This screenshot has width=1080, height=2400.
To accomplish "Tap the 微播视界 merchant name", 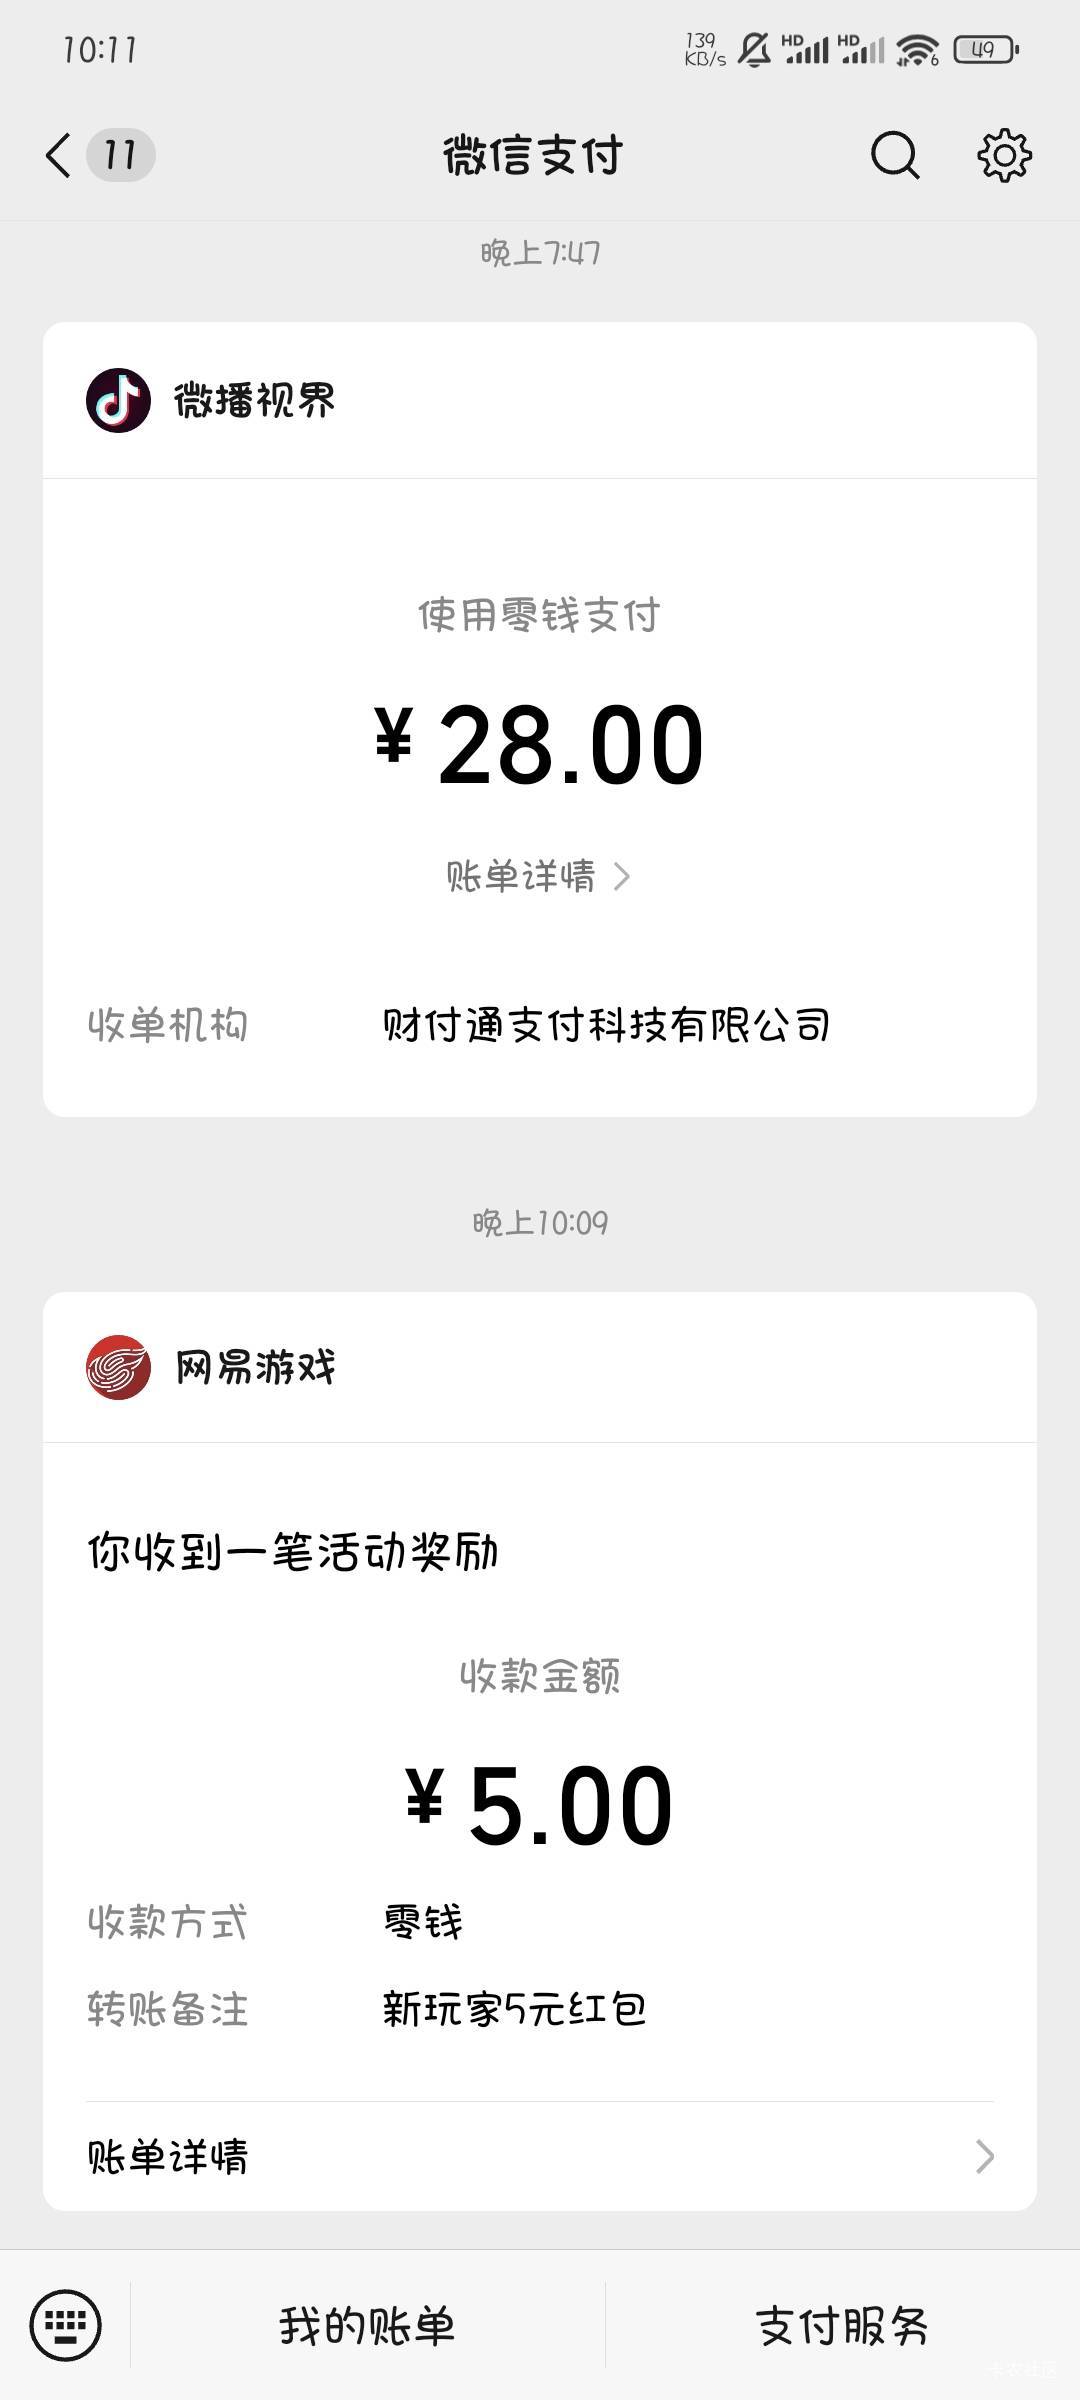I will point(255,400).
